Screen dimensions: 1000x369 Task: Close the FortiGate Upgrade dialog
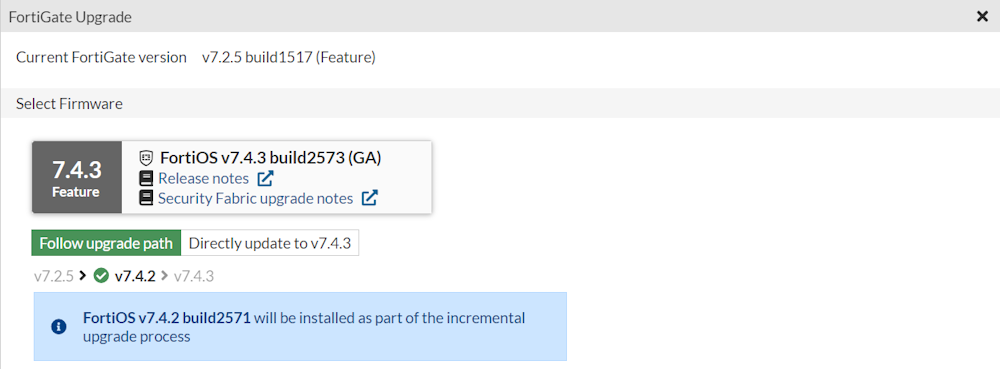(982, 17)
